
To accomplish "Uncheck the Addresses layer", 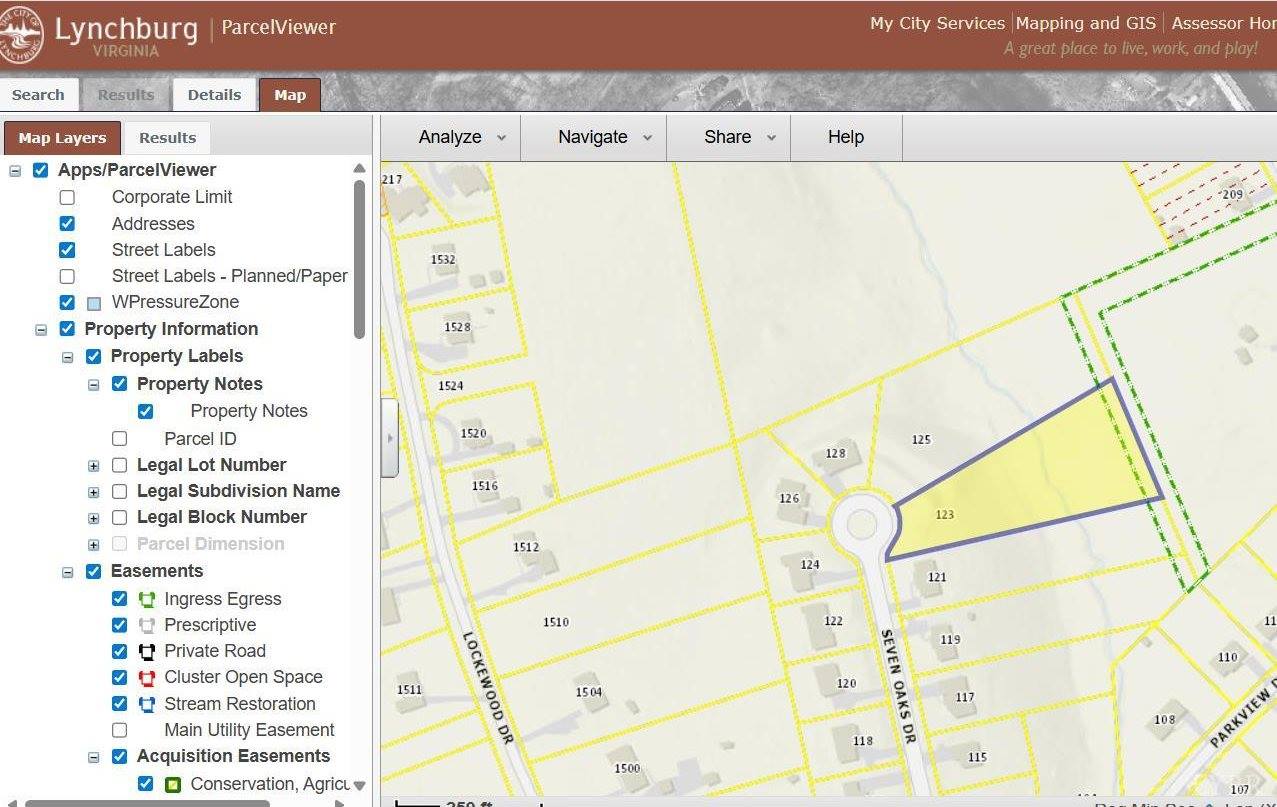I will click(x=67, y=223).
